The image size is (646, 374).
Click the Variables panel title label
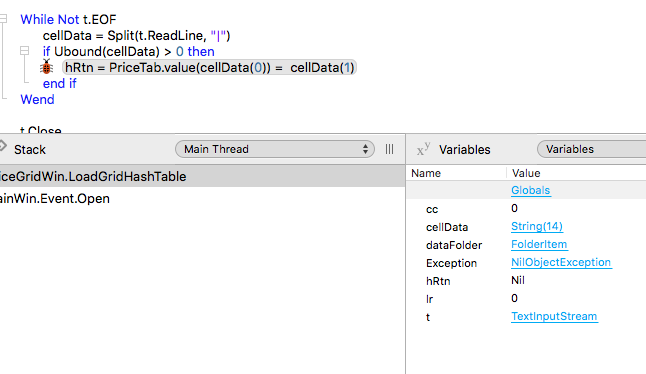(465, 150)
